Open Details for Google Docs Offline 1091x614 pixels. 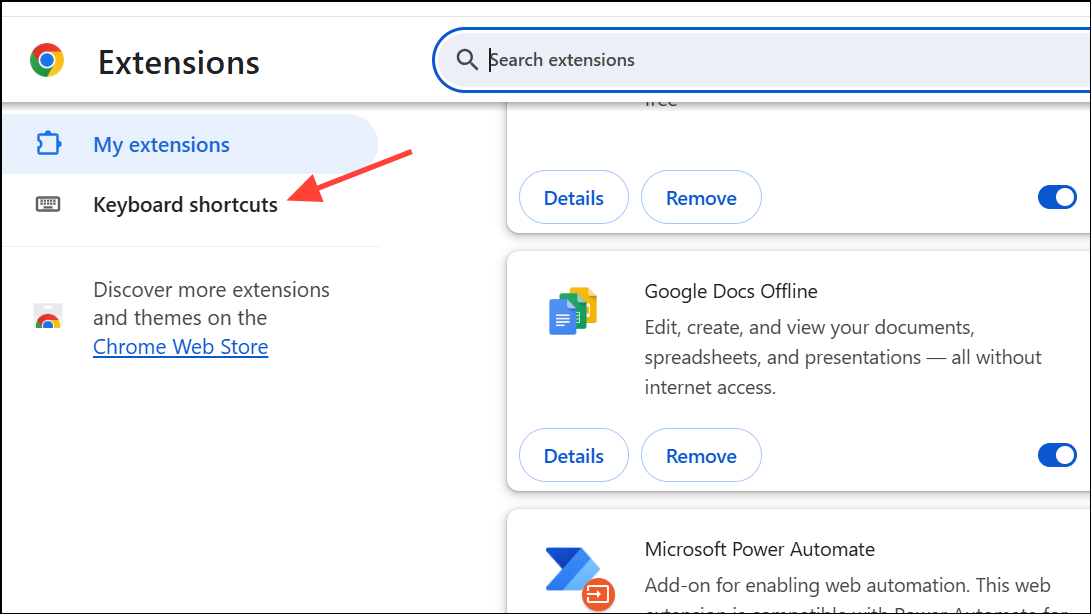coord(573,455)
